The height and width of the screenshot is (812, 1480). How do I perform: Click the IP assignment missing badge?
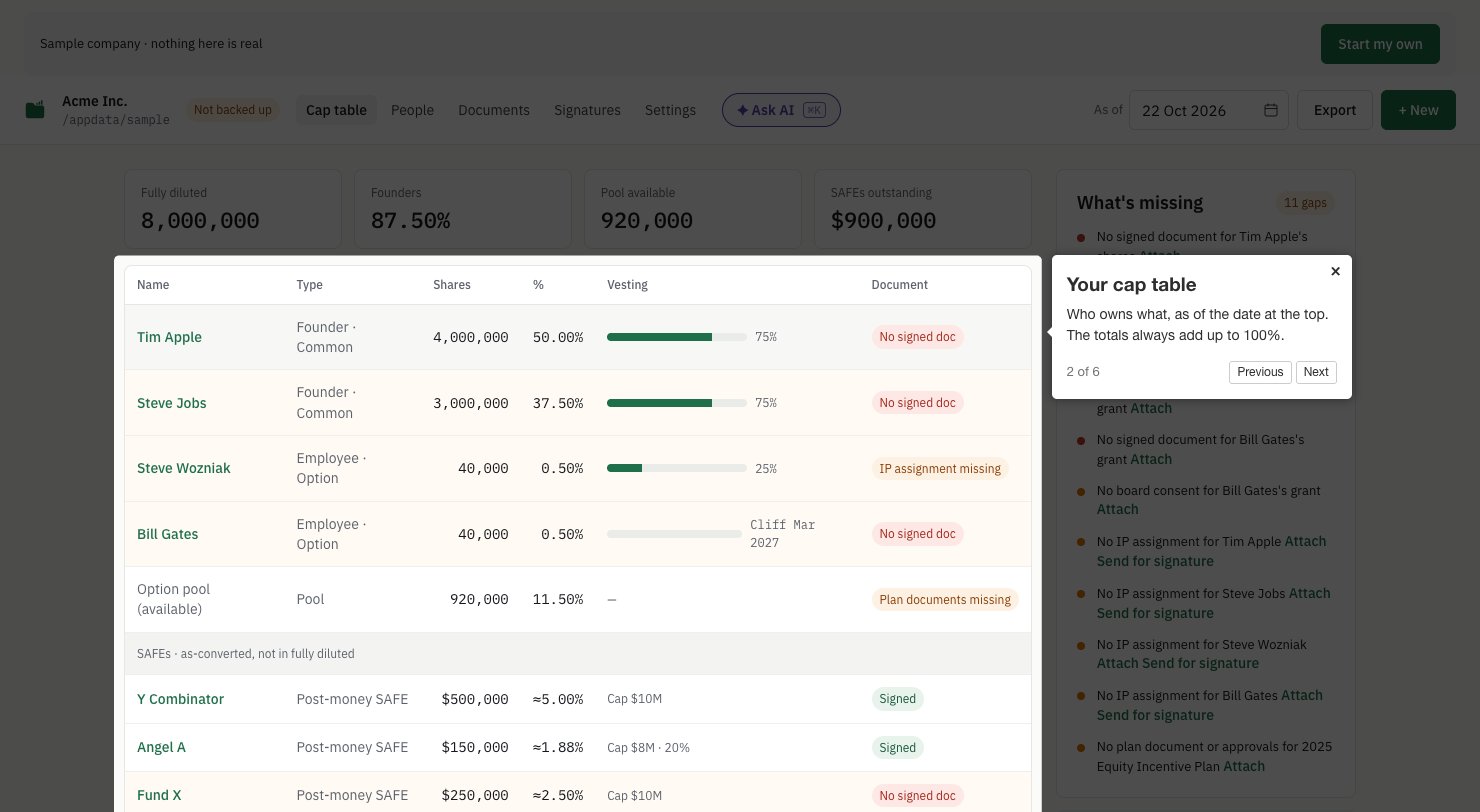tap(940, 468)
